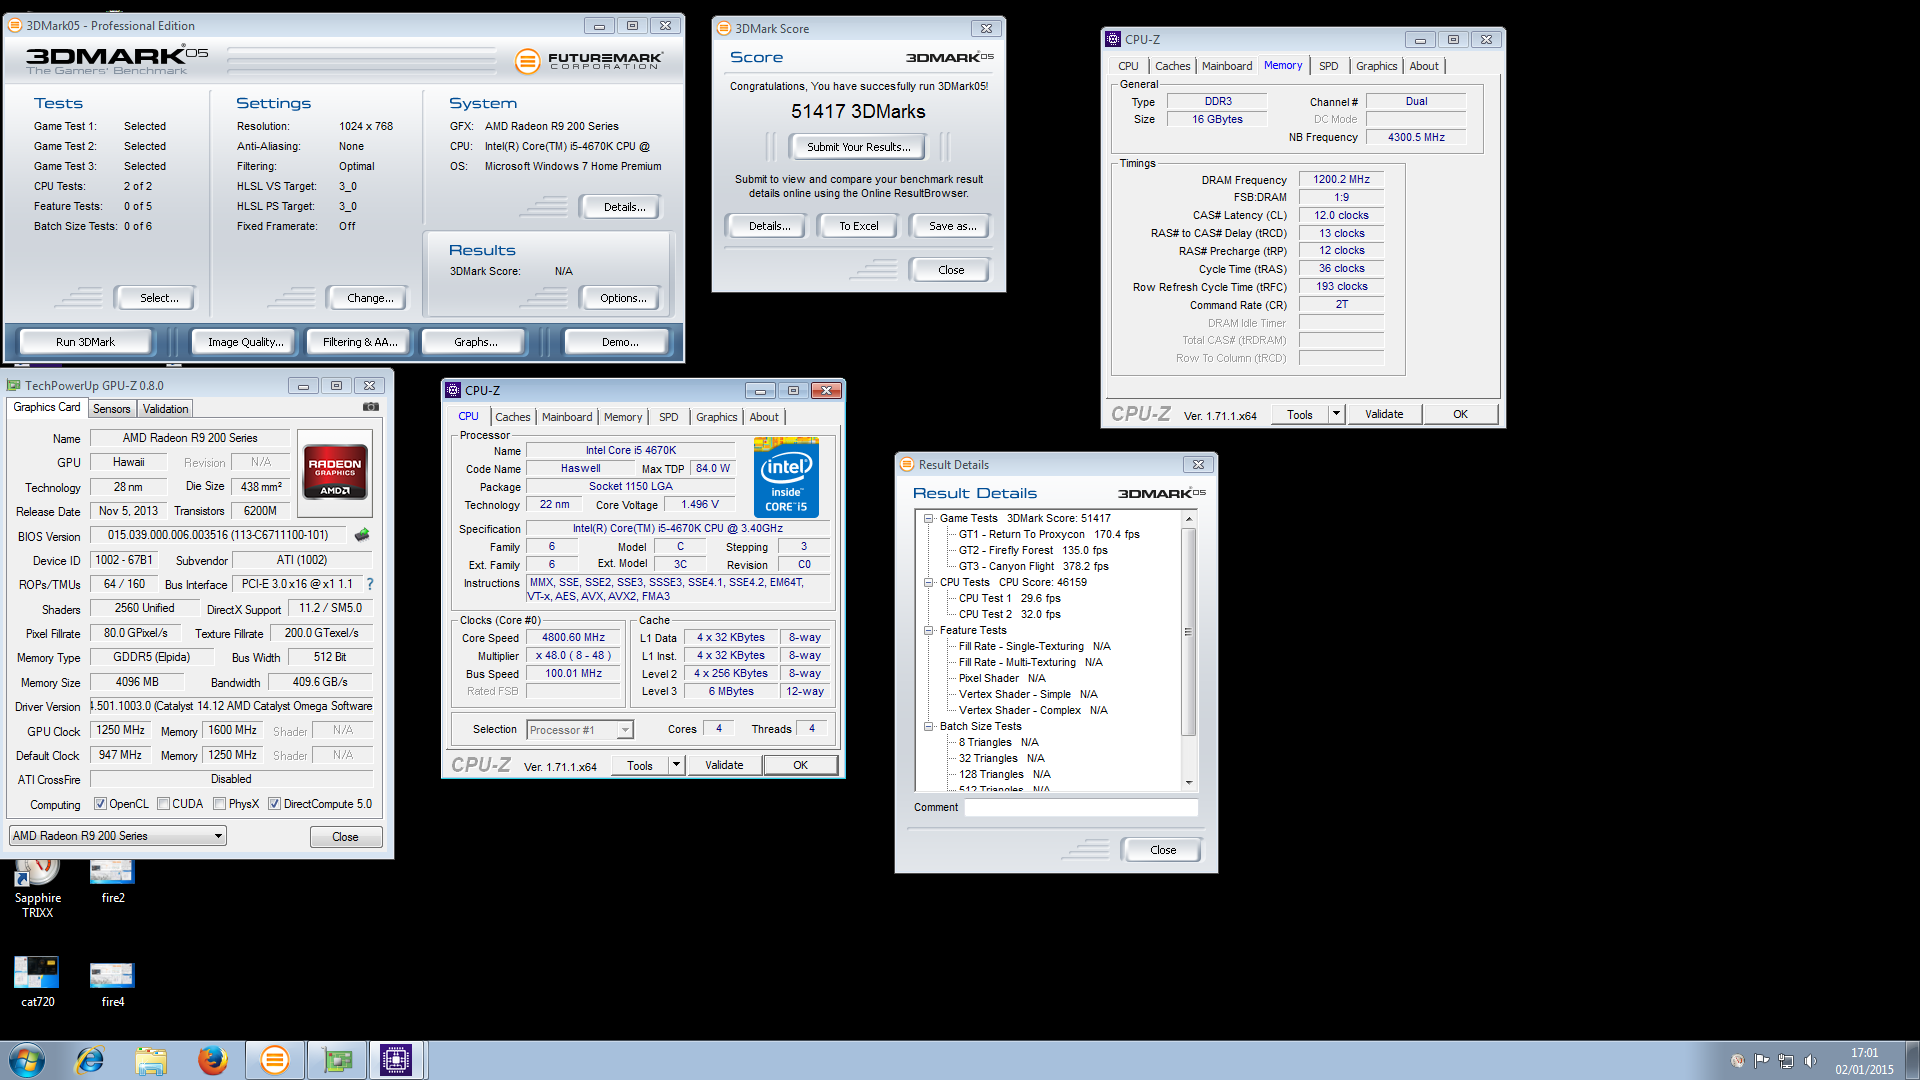This screenshot has width=1920, height=1080.
Task: Open the Caches tab in CPU-Z CPU window
Action: click(513, 417)
